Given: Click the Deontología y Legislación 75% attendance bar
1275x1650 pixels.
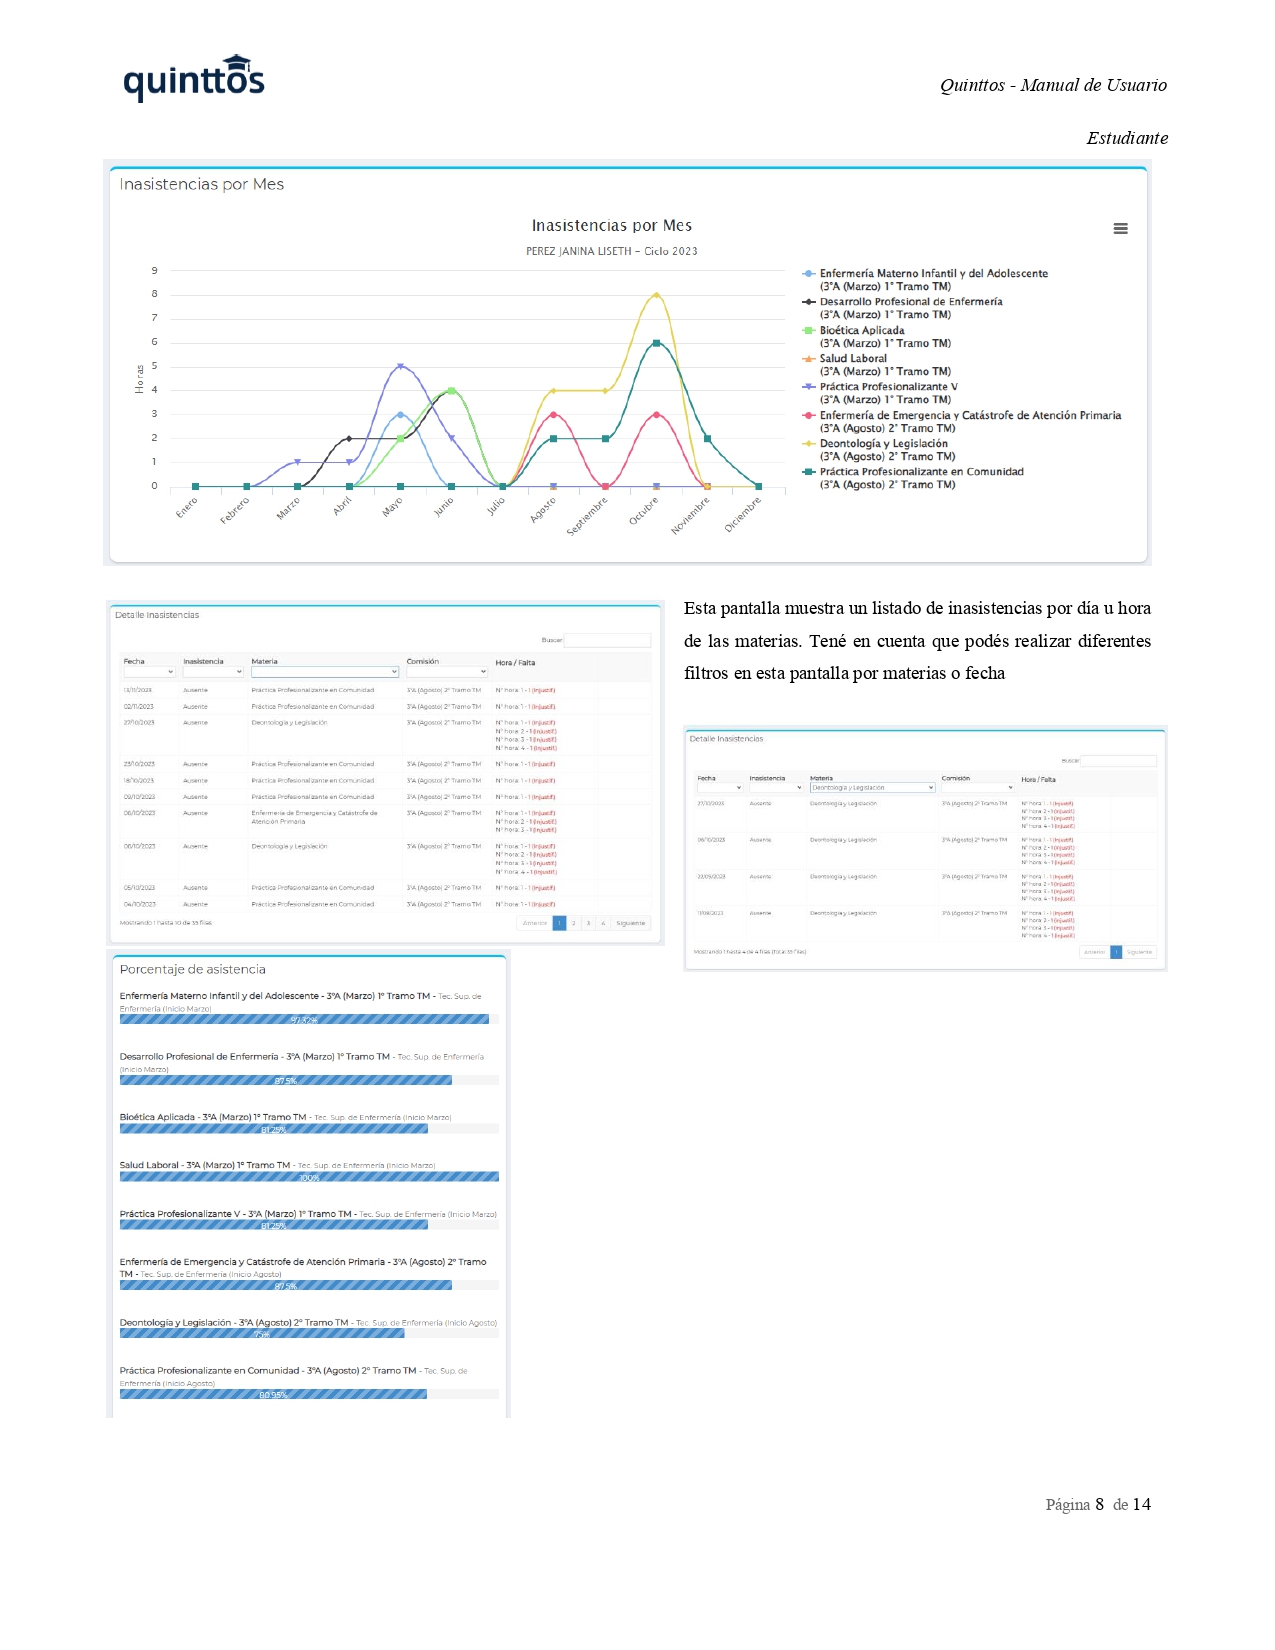Looking at the screenshot, I should click(262, 1334).
